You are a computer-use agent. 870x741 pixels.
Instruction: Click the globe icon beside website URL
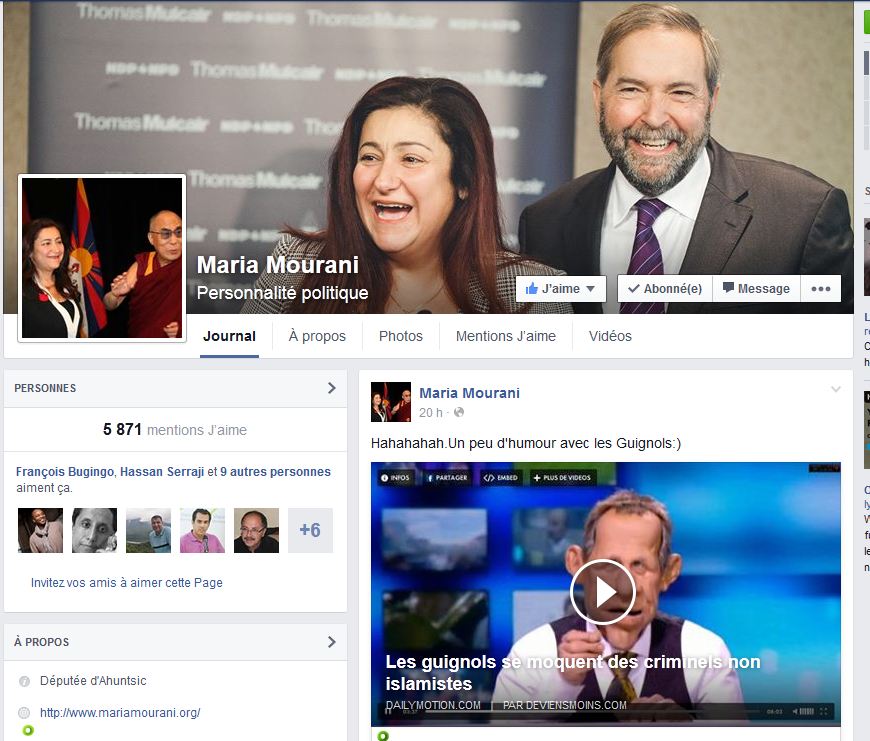coord(24,713)
